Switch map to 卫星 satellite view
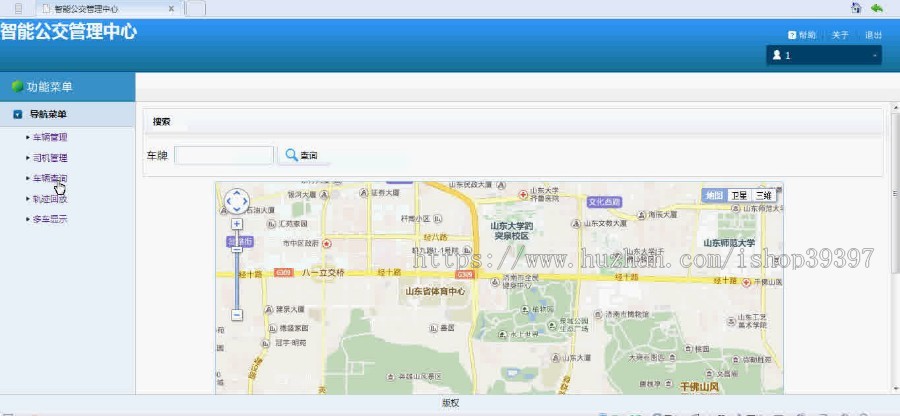 739,196
